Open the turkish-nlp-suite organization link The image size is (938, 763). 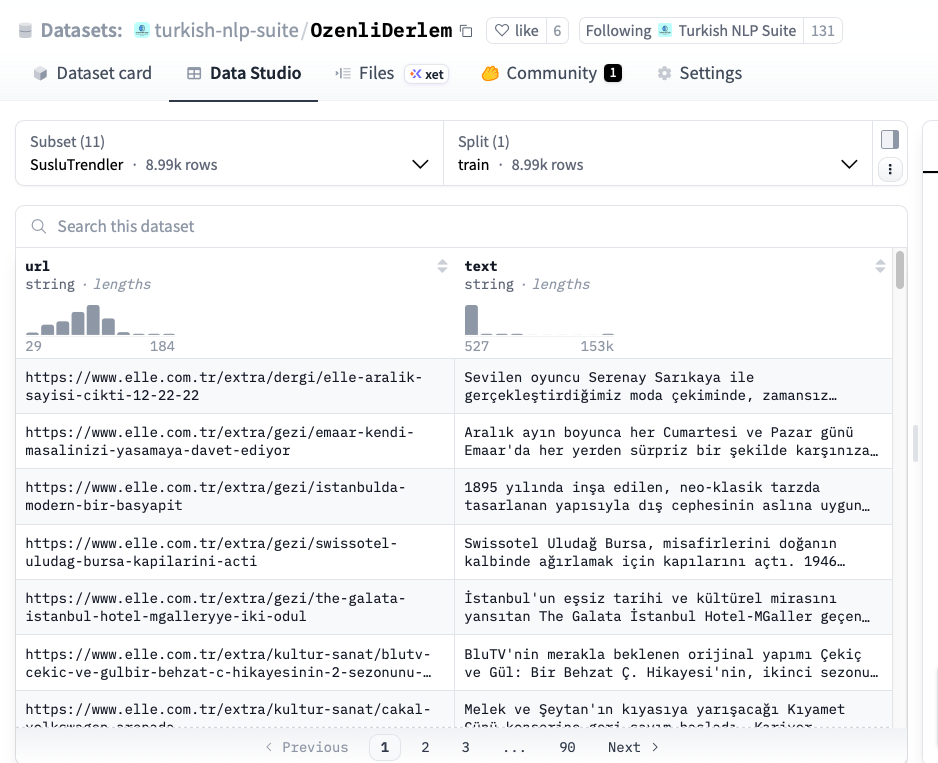click(226, 30)
